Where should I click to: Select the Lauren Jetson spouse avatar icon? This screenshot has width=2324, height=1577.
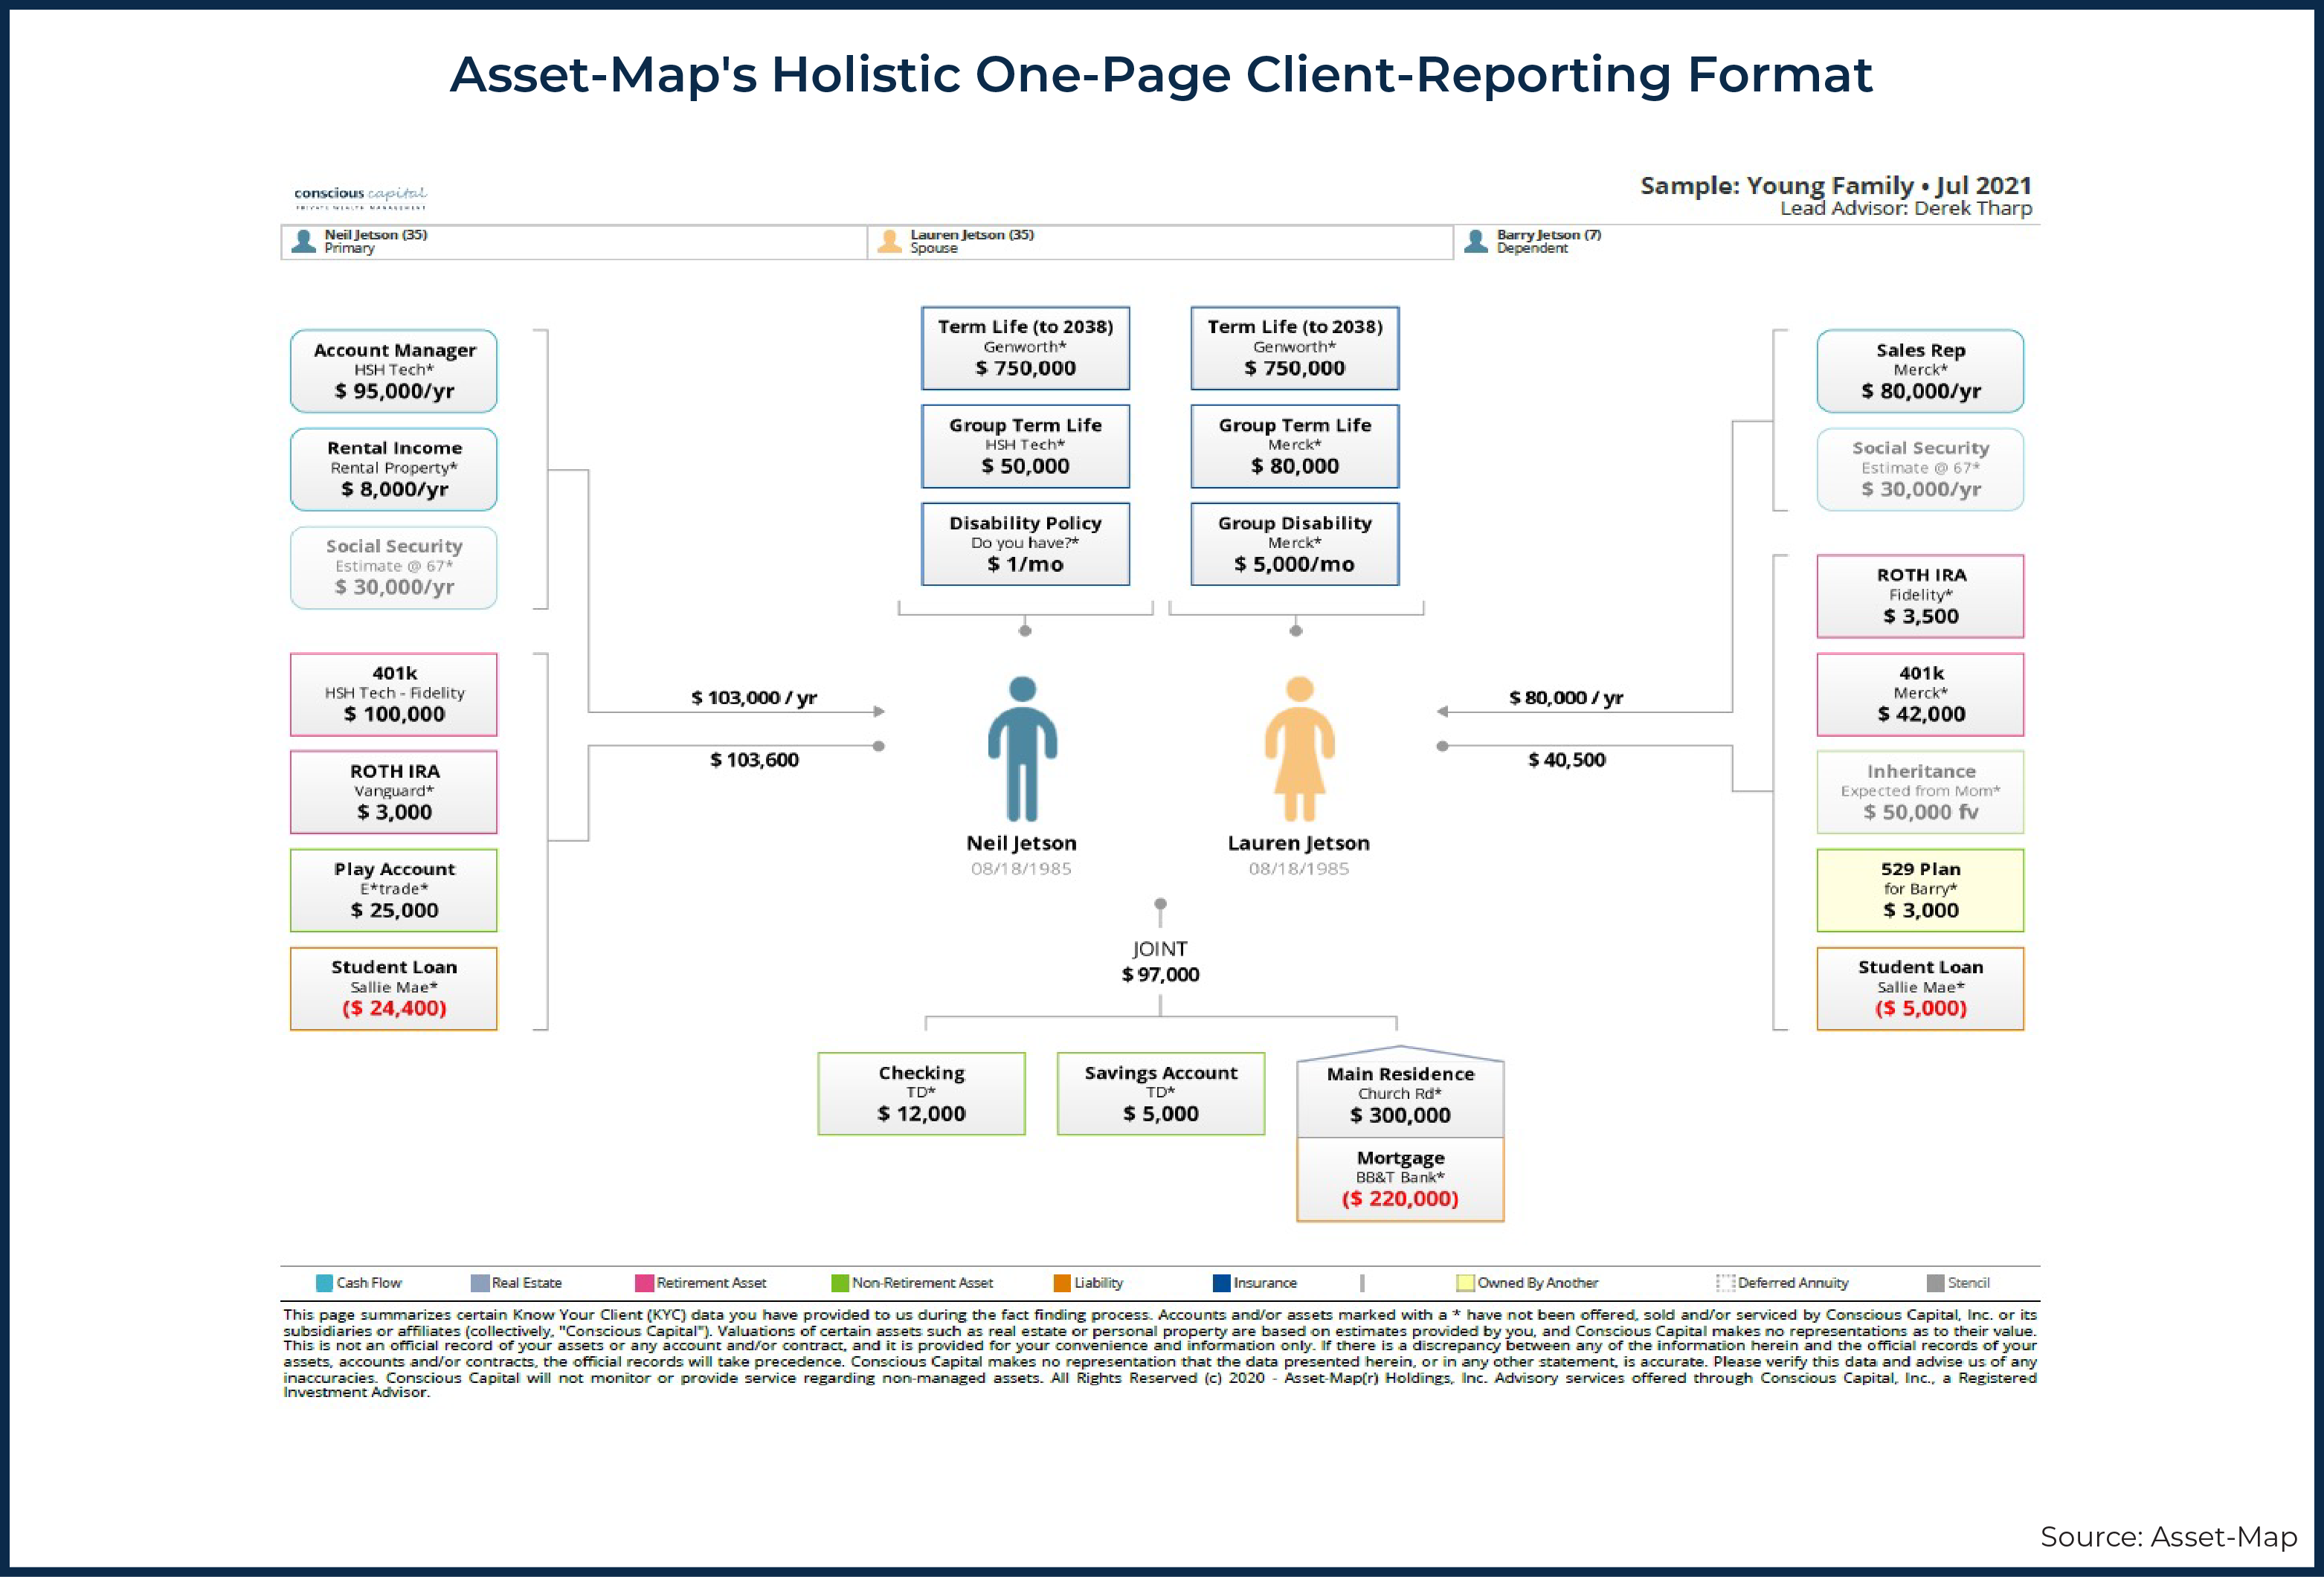coord(889,241)
